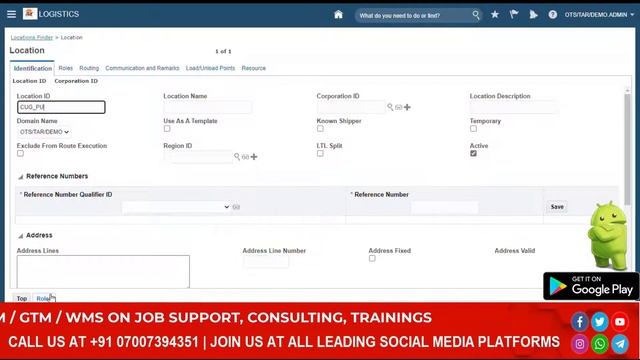Open the Reference Number Qualifier ID dropdown
The width and height of the screenshot is (640, 360).
coord(176,207)
